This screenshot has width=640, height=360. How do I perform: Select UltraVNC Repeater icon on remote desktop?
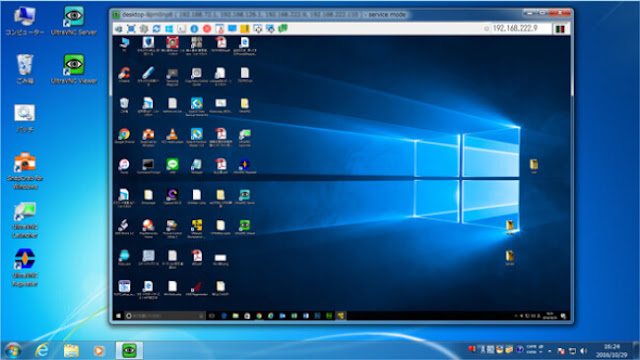coord(244,166)
